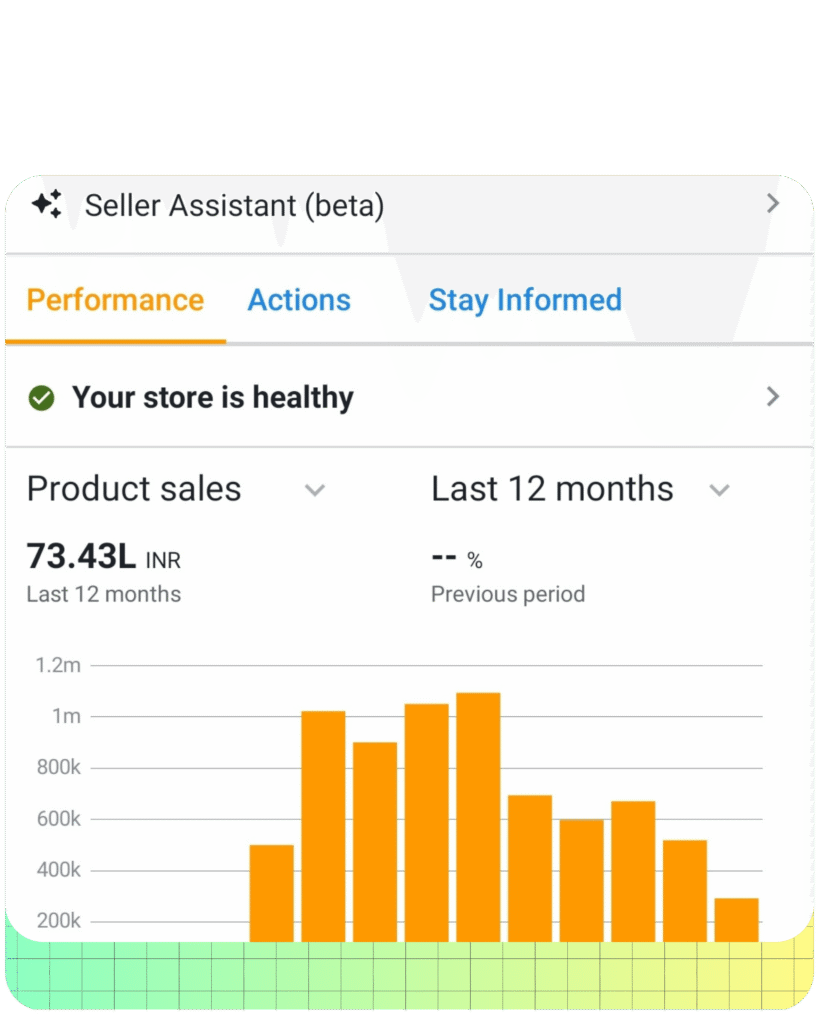Select the tallest bar in the sales chart

[478, 816]
